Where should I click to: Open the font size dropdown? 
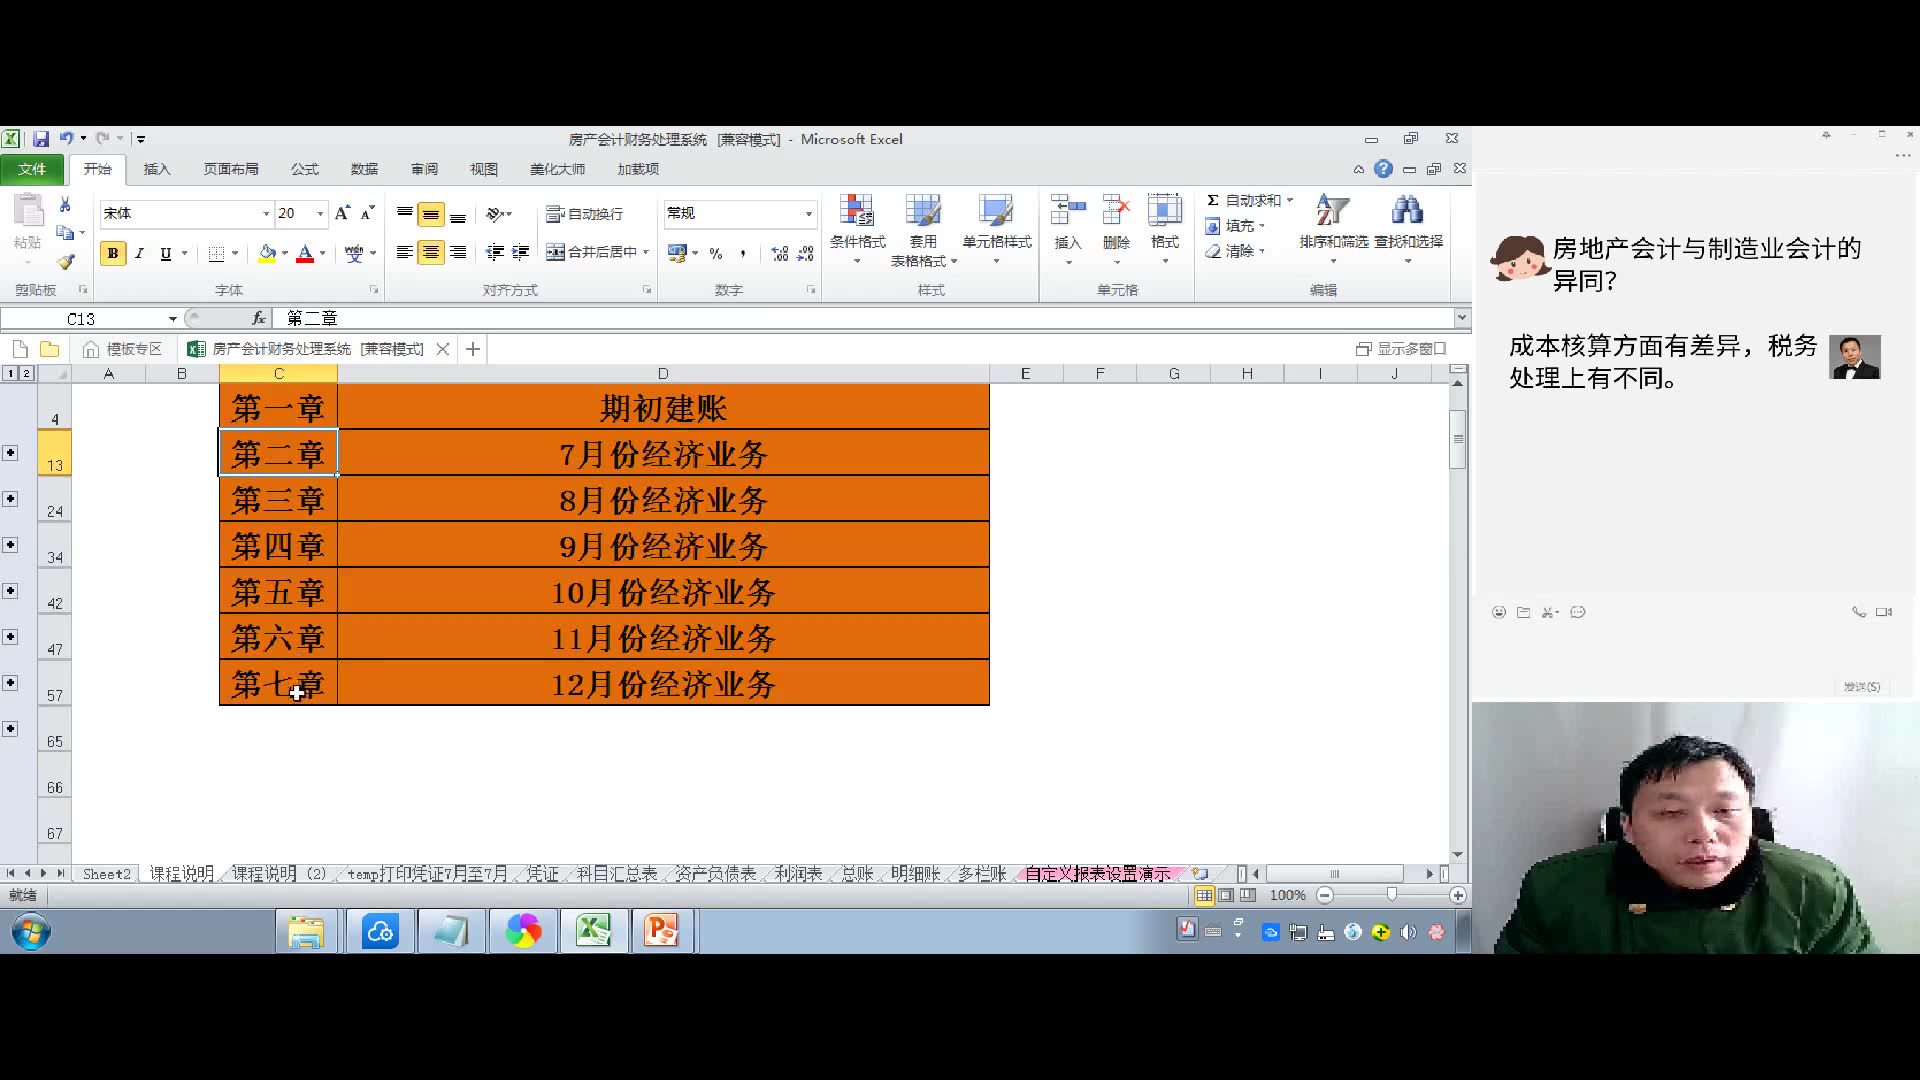320,214
